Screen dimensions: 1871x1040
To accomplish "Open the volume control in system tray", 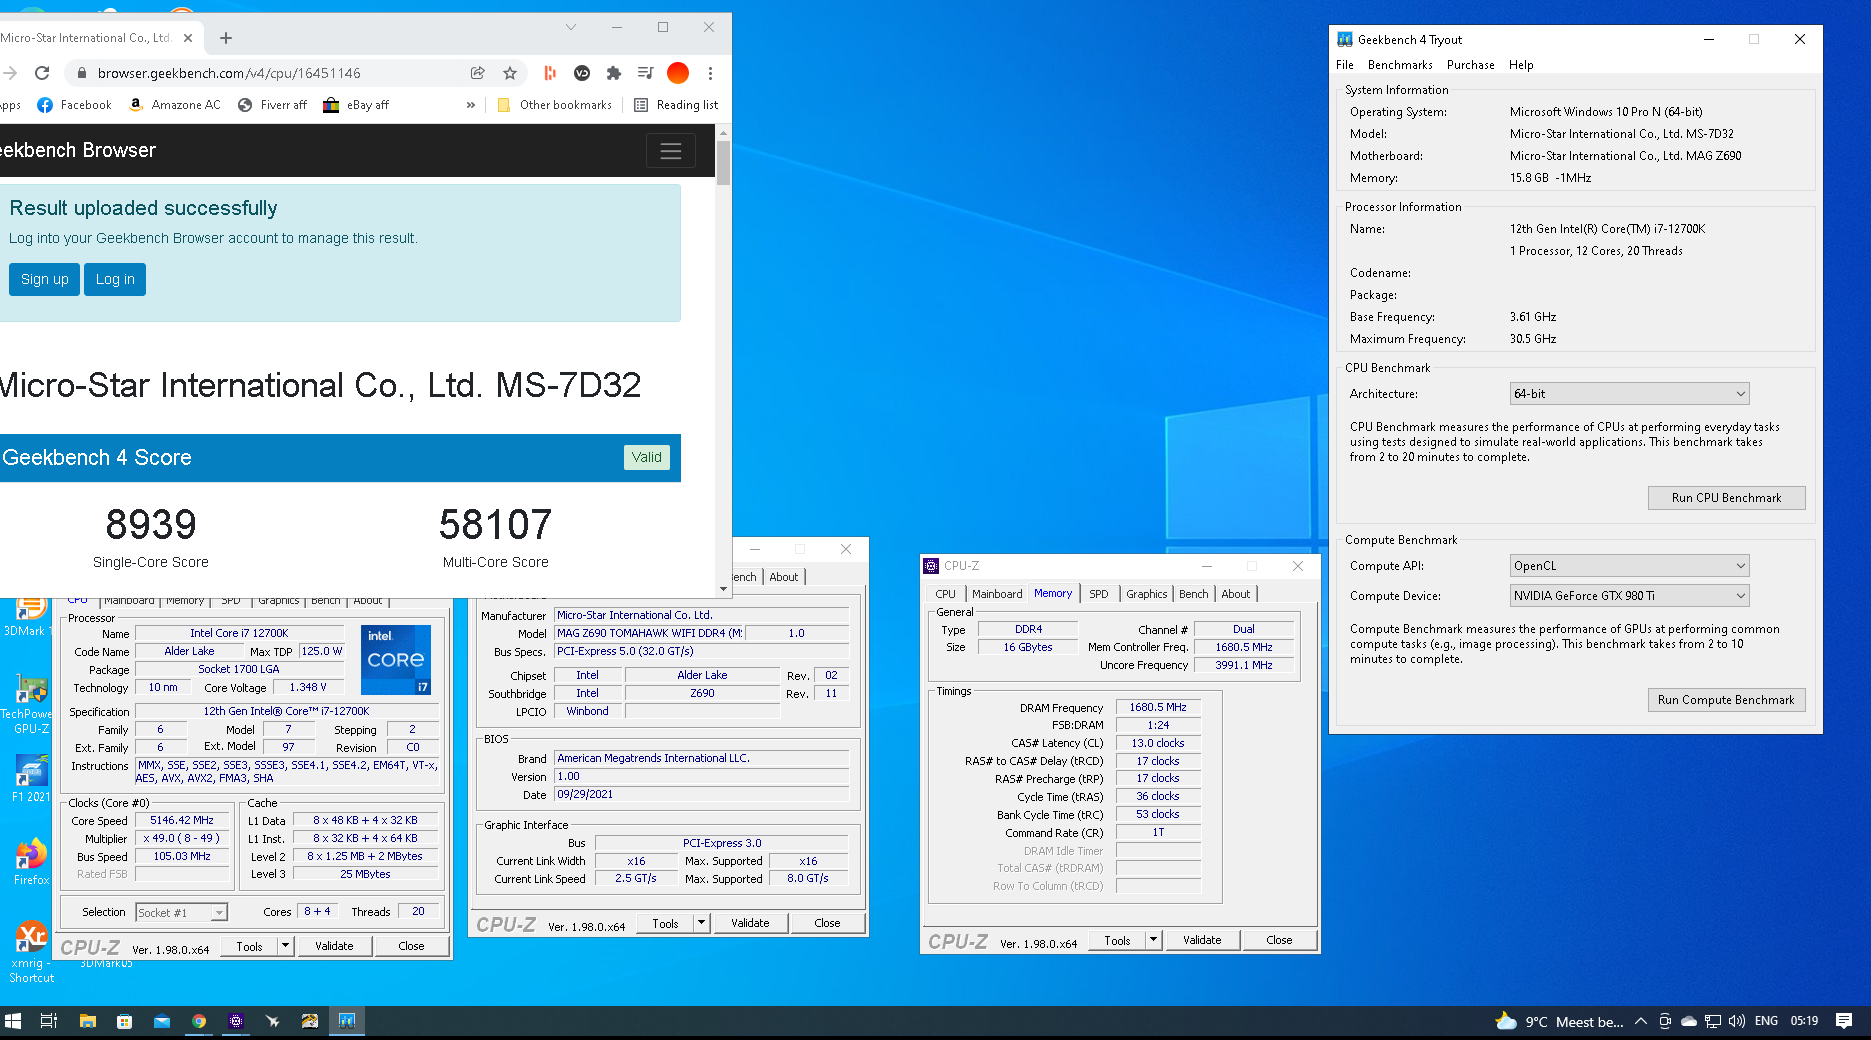I will click(x=1736, y=1021).
